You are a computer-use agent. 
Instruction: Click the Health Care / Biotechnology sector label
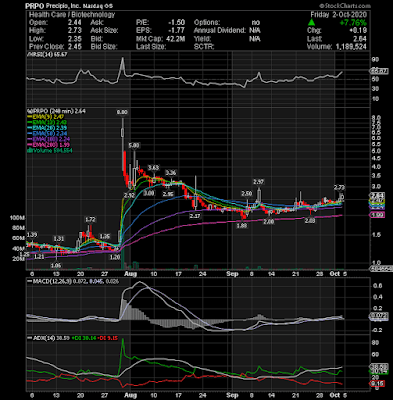coord(72,15)
